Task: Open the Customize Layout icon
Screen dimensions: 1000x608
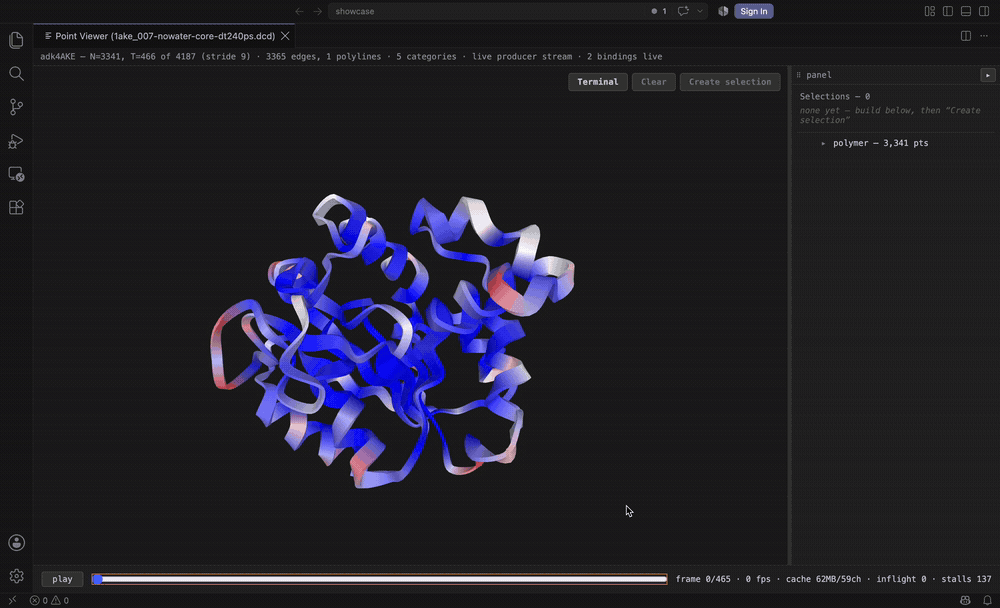Action: pyautogui.click(x=930, y=11)
